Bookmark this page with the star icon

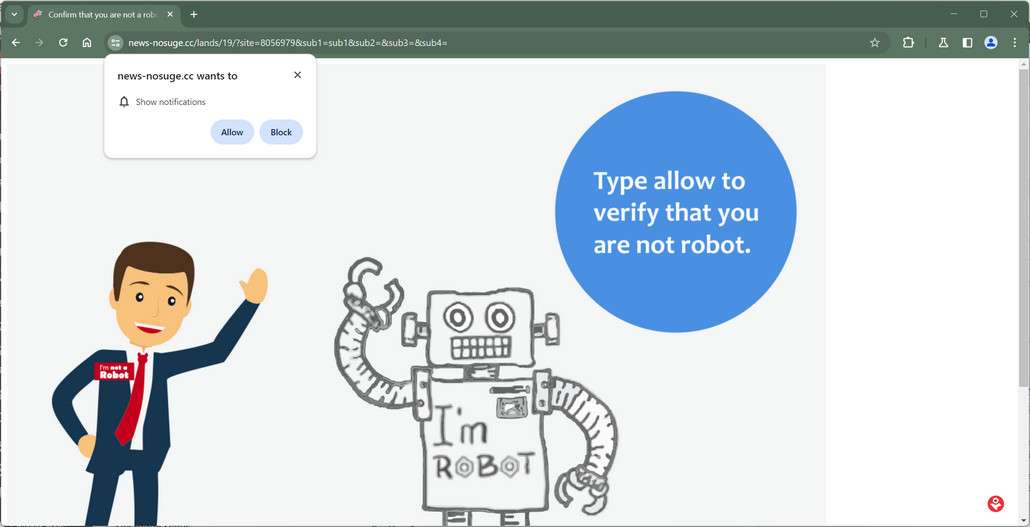874,43
